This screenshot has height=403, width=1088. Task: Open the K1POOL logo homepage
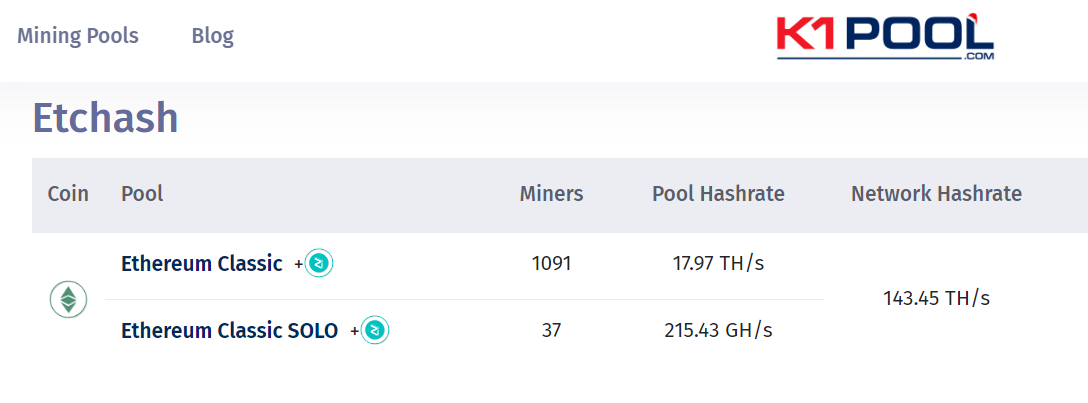pos(885,37)
